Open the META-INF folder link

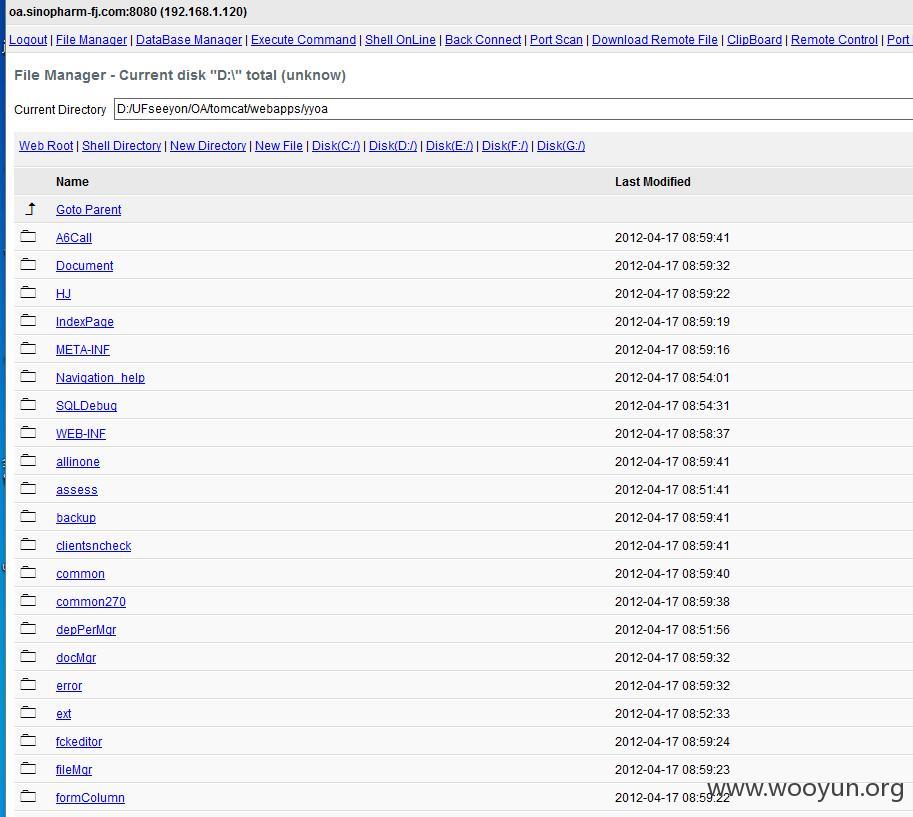83,349
